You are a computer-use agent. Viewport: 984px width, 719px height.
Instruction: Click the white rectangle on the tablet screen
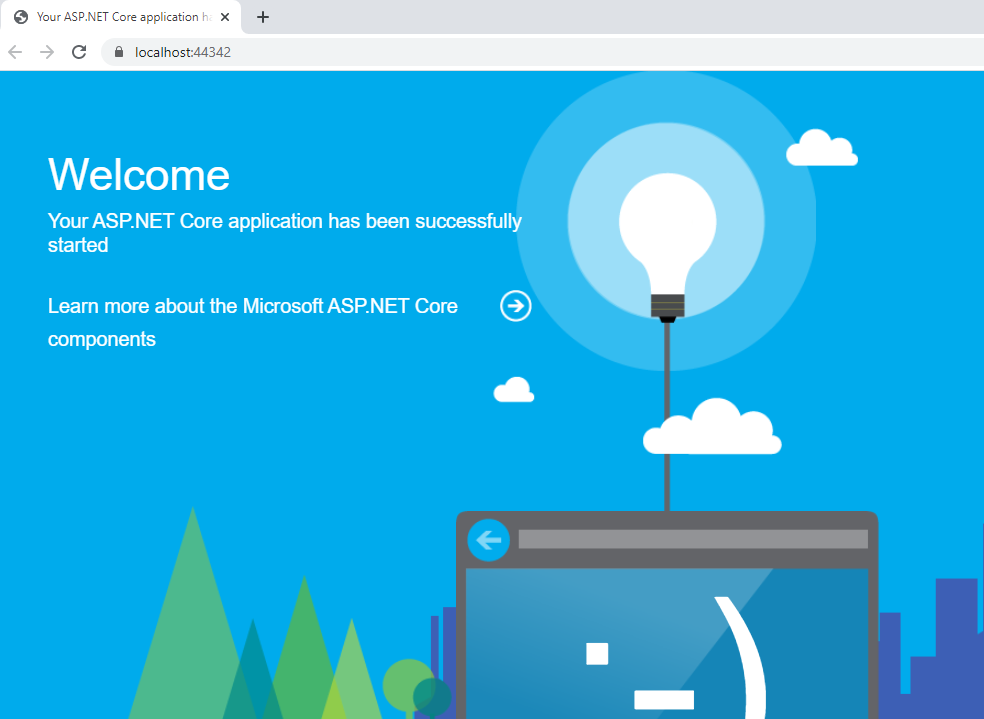(597, 654)
